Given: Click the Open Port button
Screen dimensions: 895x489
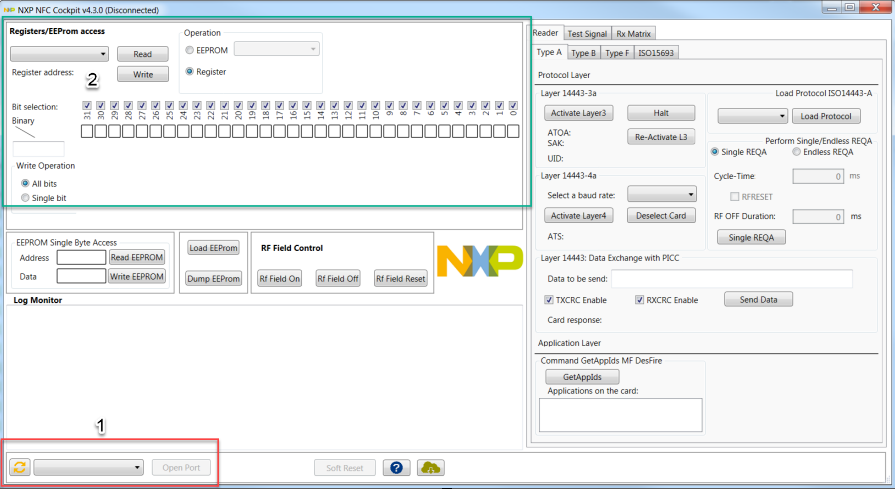Looking at the screenshot, I should coord(181,467).
